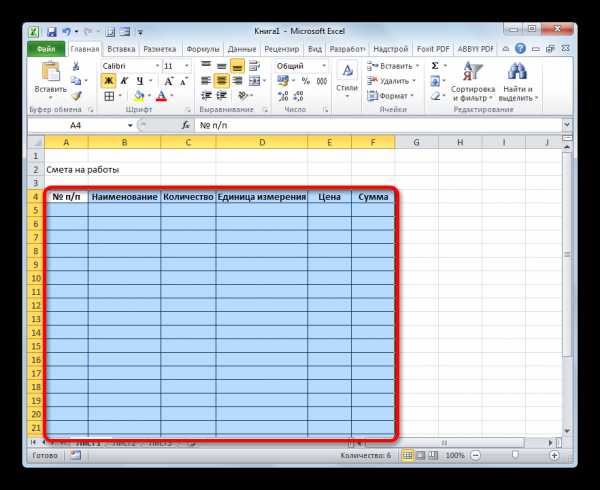The image size is (600, 490).
Task: Switch to the Вставка ribbon tab
Action: click(121, 49)
